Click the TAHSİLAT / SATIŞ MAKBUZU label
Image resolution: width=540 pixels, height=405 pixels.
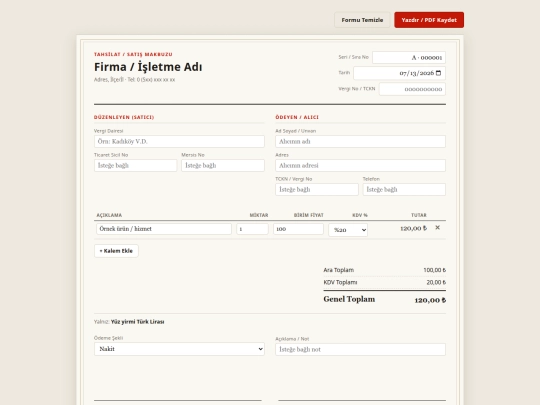tap(133, 54)
